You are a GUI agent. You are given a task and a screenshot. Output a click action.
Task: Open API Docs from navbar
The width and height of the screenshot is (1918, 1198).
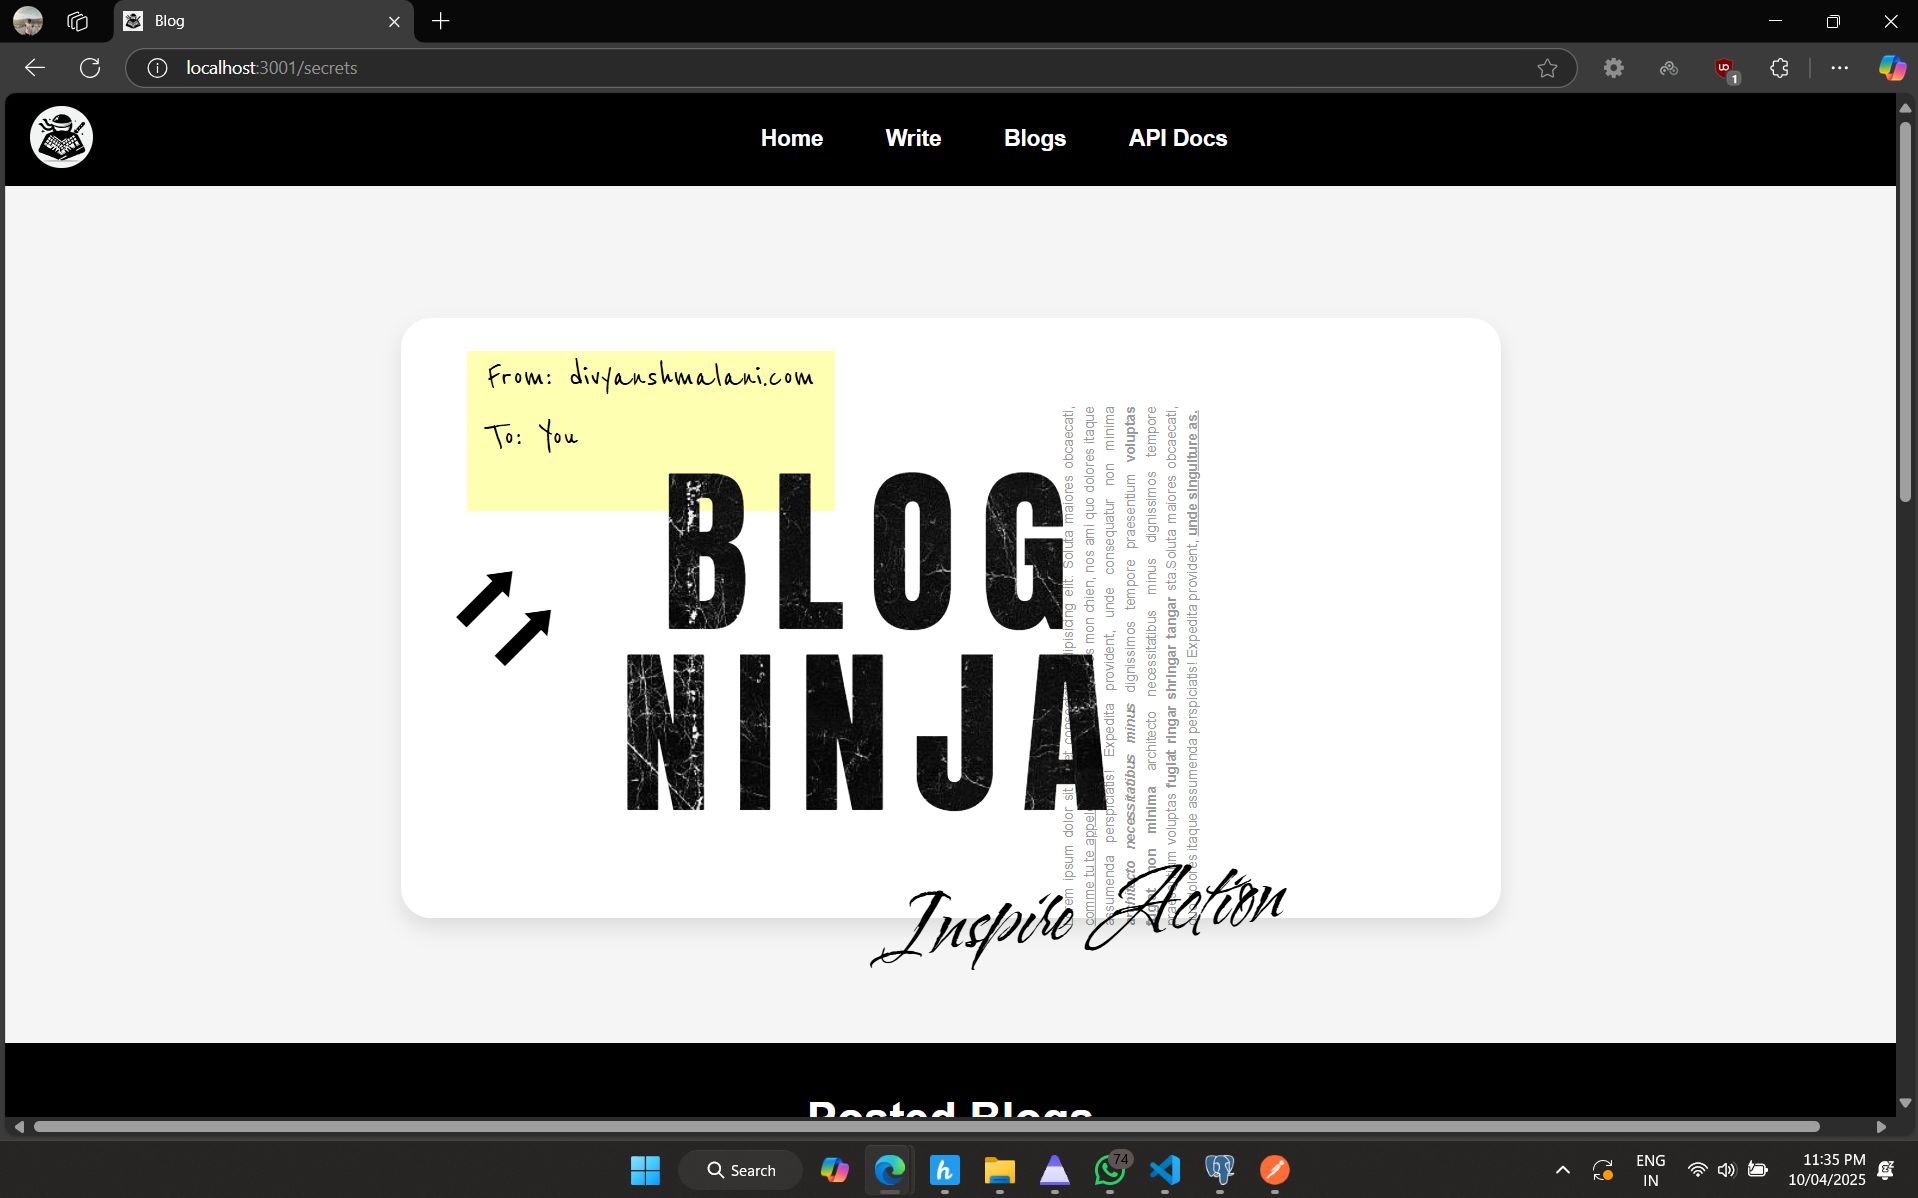click(1177, 138)
